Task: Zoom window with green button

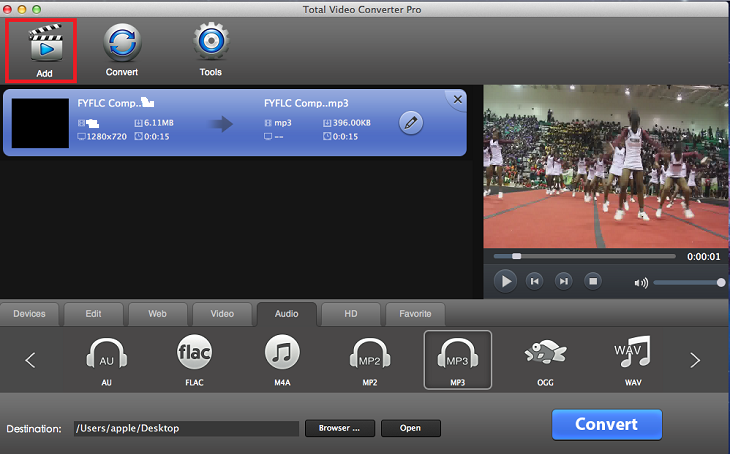Action: [36, 9]
